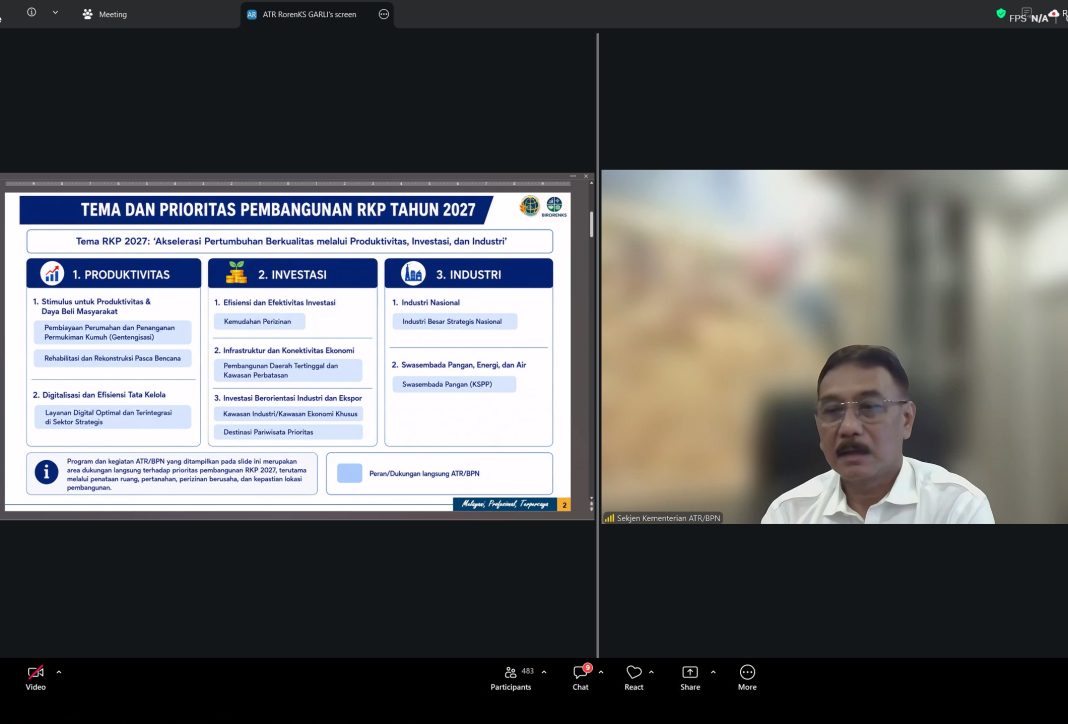Click the divider between screen and video

click(598, 345)
